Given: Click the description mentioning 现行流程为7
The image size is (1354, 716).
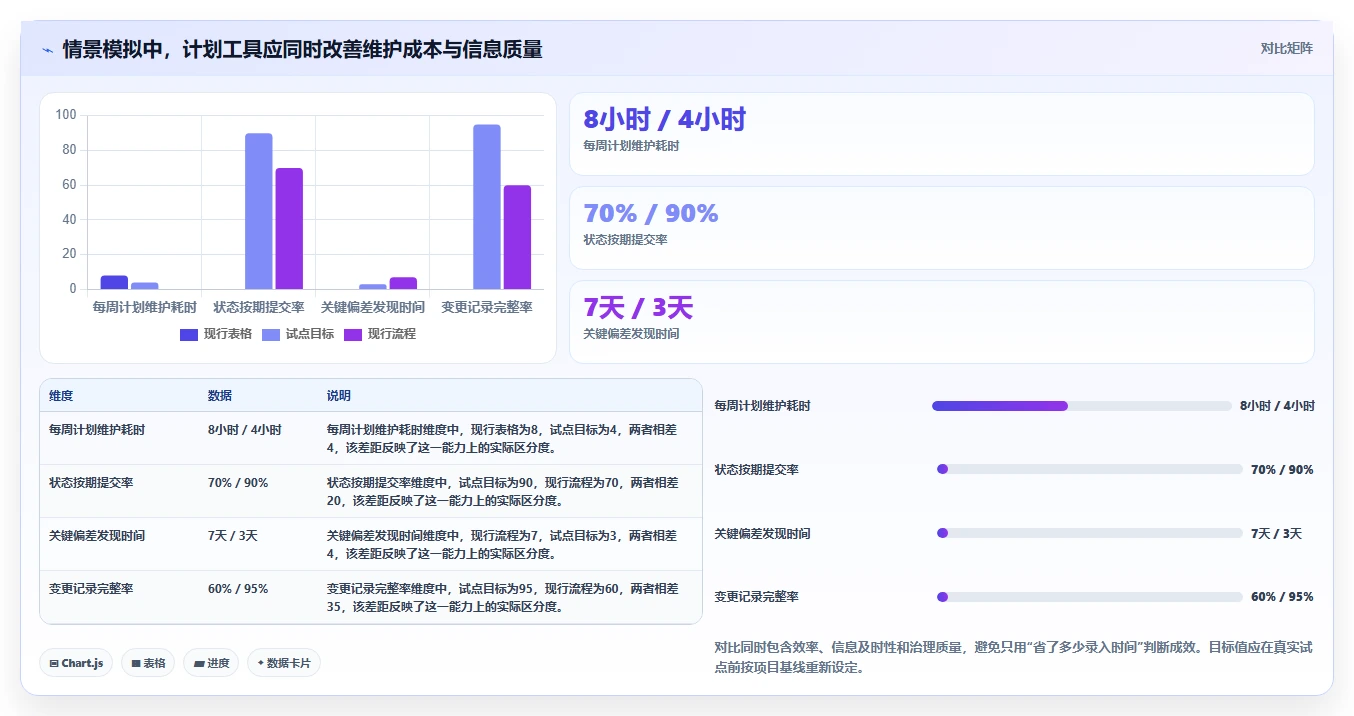Looking at the screenshot, I should click(x=502, y=545).
